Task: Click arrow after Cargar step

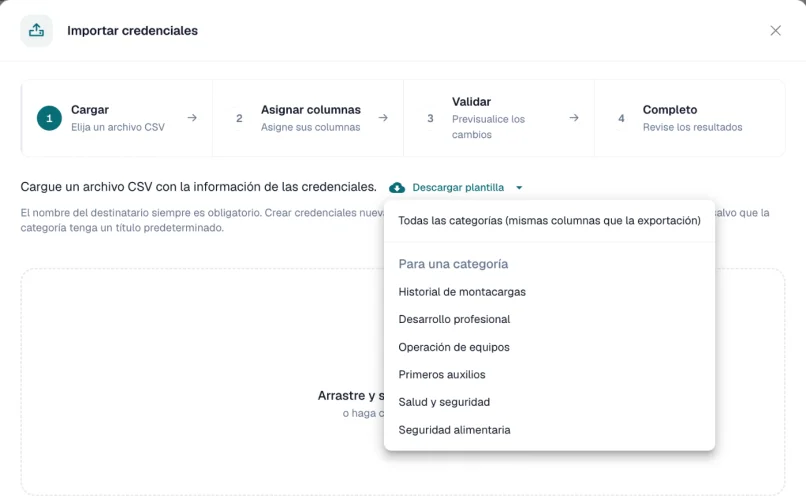Action: (192, 118)
